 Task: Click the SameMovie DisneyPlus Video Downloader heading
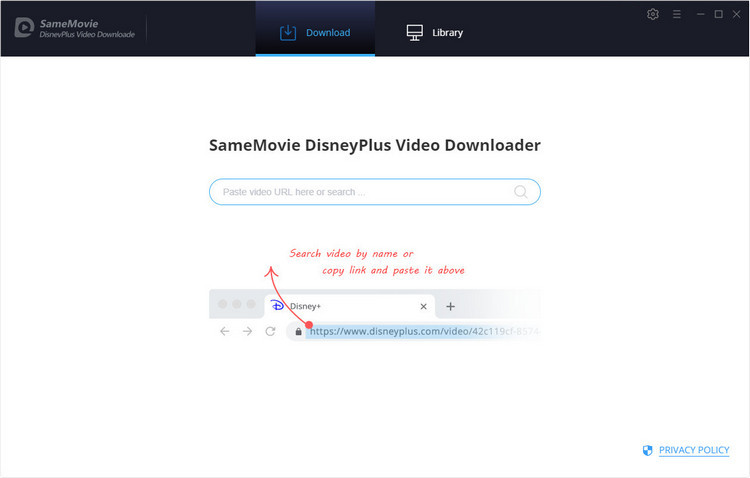click(375, 145)
